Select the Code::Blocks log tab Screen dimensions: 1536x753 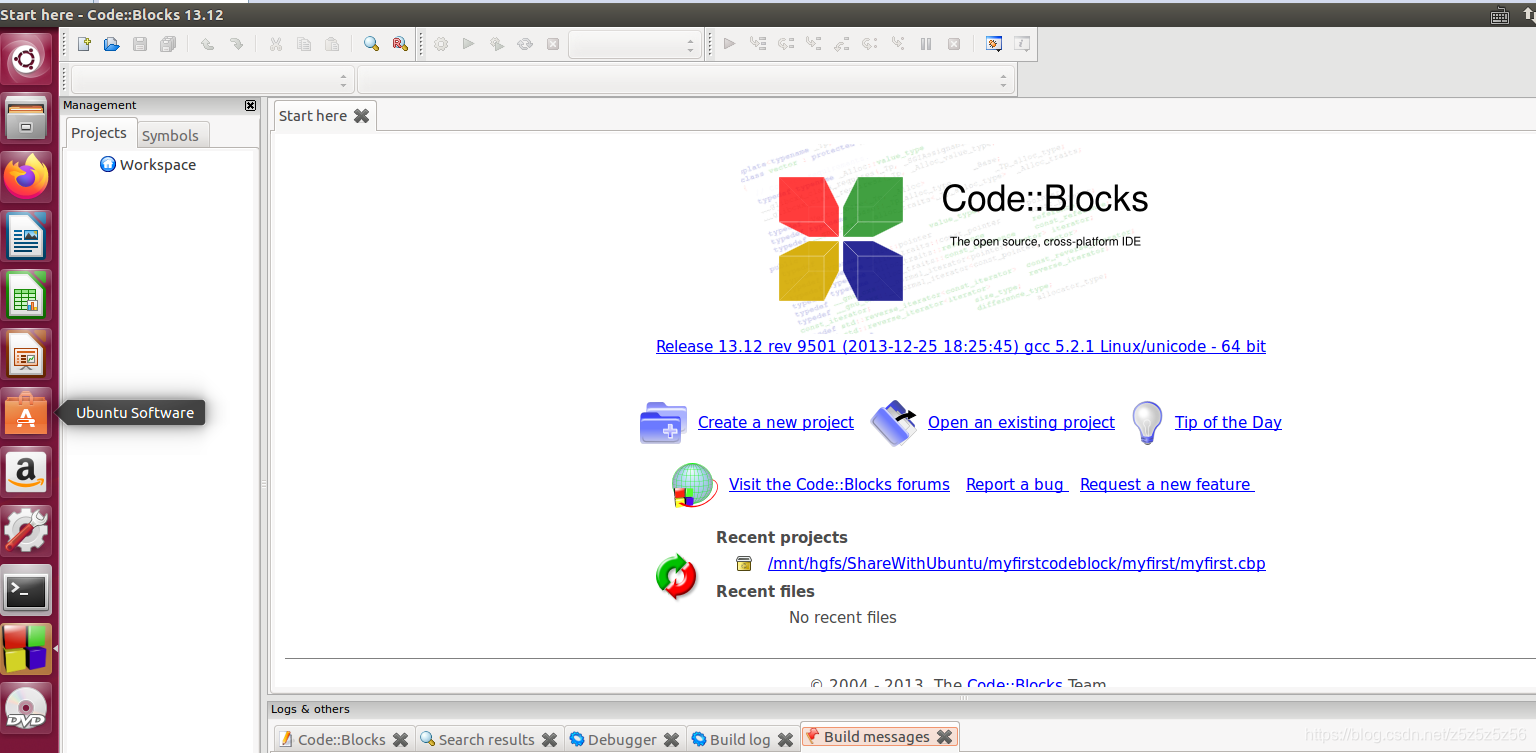(342, 740)
